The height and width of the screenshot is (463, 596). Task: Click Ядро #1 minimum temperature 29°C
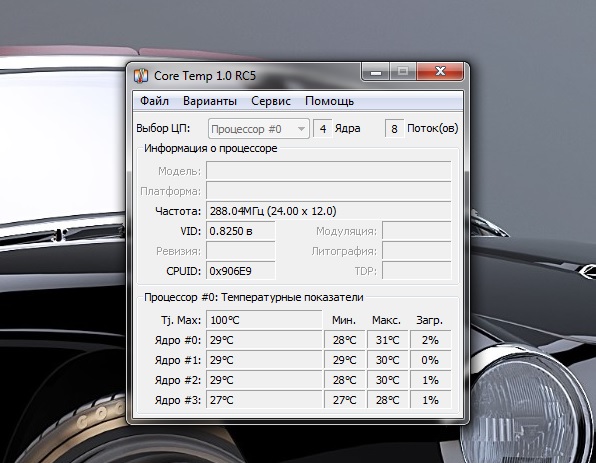pos(345,360)
